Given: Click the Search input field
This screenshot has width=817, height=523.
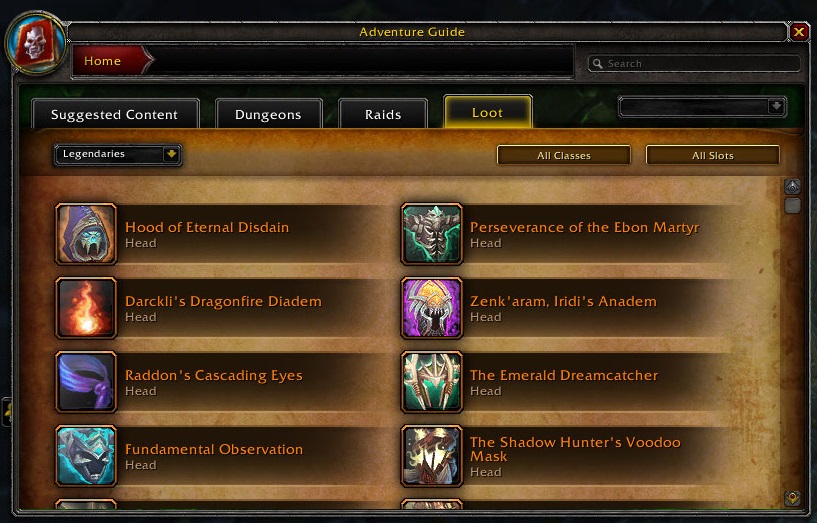Looking at the screenshot, I should [695, 64].
